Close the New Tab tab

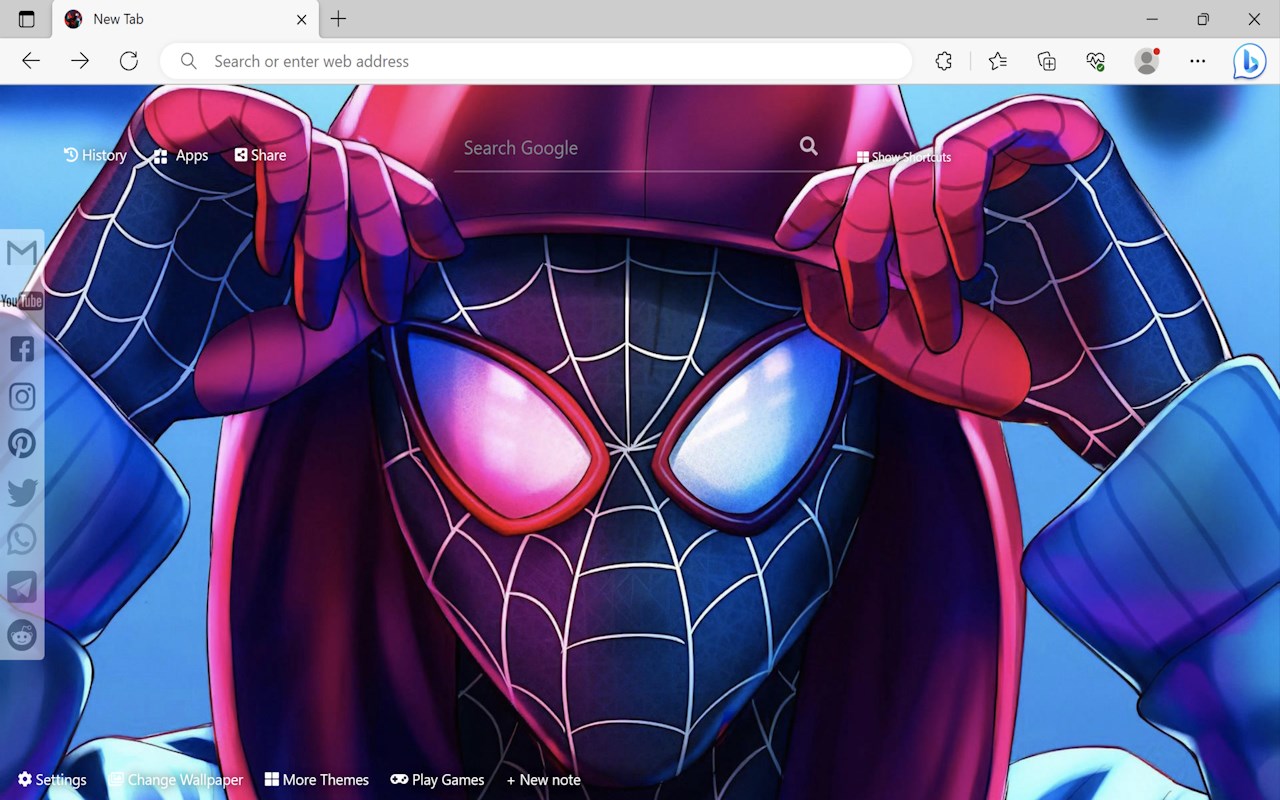(302, 19)
